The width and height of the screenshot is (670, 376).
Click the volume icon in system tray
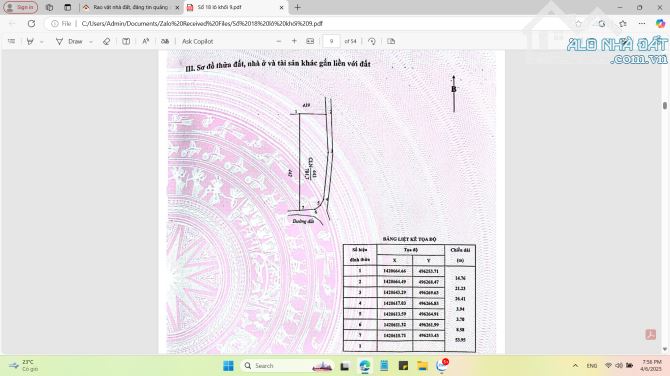click(x=619, y=366)
